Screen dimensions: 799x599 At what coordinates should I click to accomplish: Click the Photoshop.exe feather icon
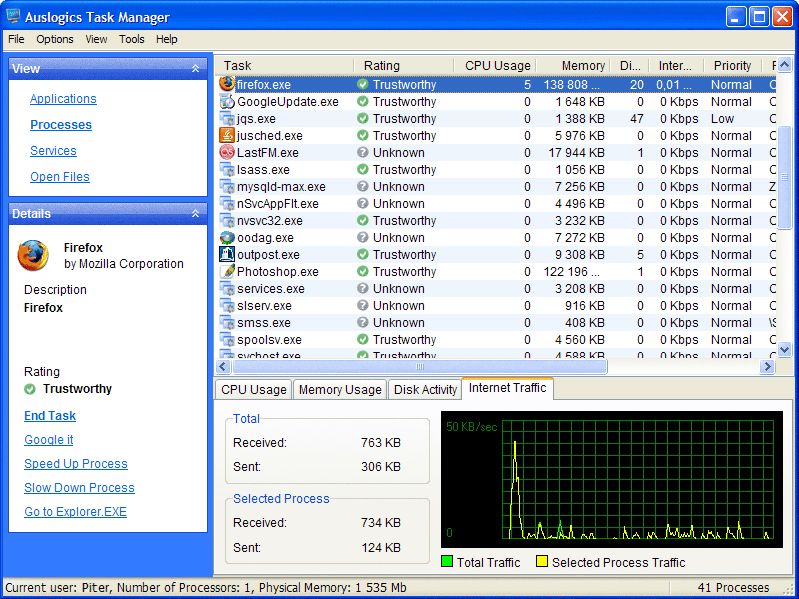click(227, 272)
